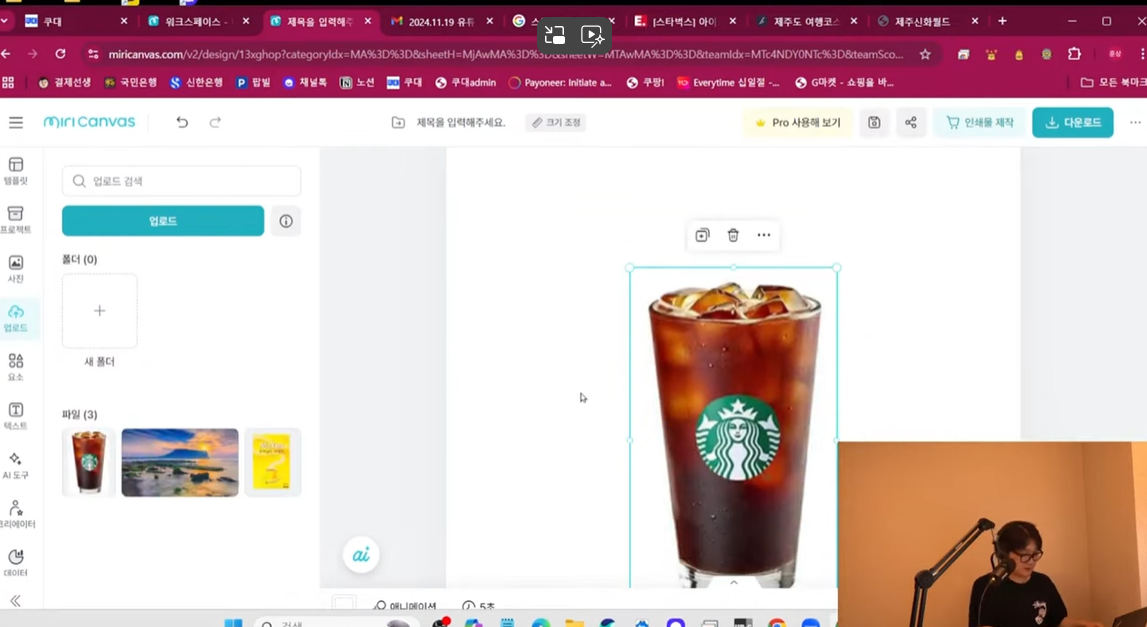Screen dimensions: 1147x627
Task: Open the 채널톡 bookmark
Action: 304,83
